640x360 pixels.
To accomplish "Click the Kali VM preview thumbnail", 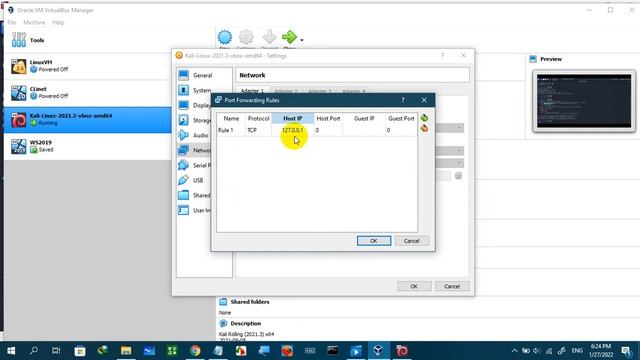I will (584, 101).
